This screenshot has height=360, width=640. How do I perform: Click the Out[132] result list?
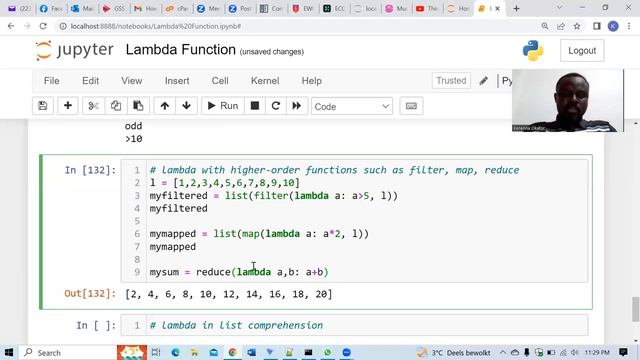[229, 294]
